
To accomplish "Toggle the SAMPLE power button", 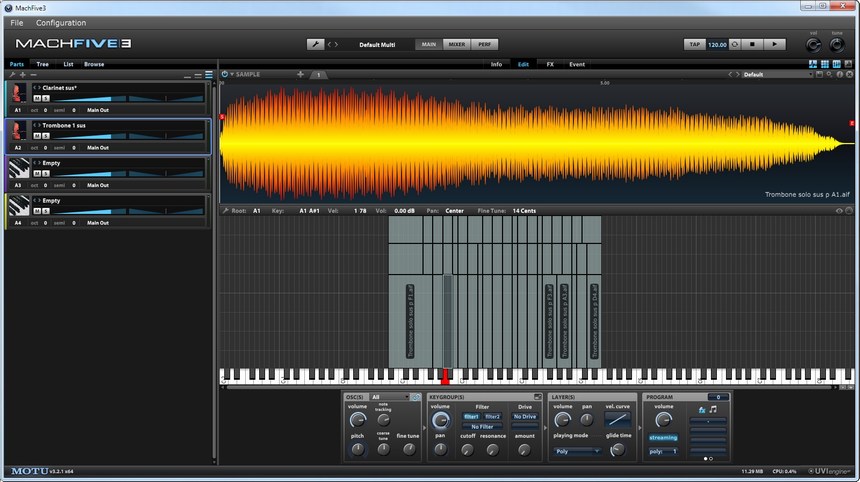I will coord(225,74).
